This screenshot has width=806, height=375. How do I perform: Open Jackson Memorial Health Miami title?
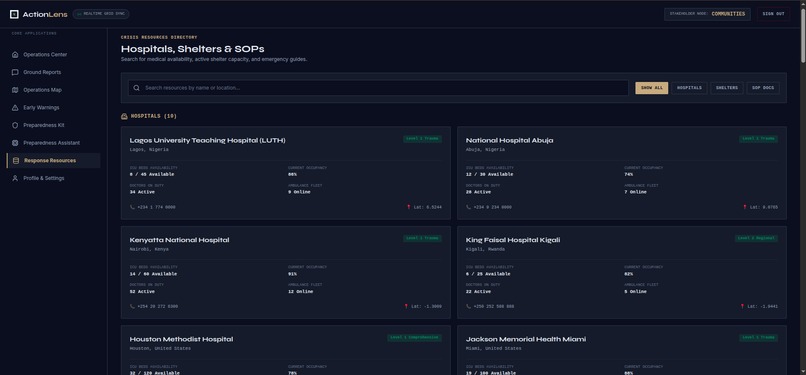526,339
